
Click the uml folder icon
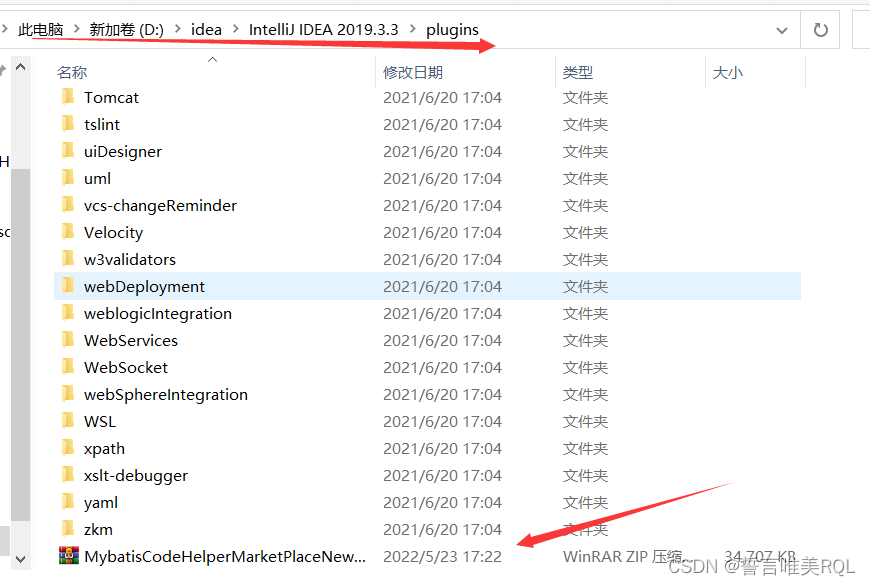point(68,178)
